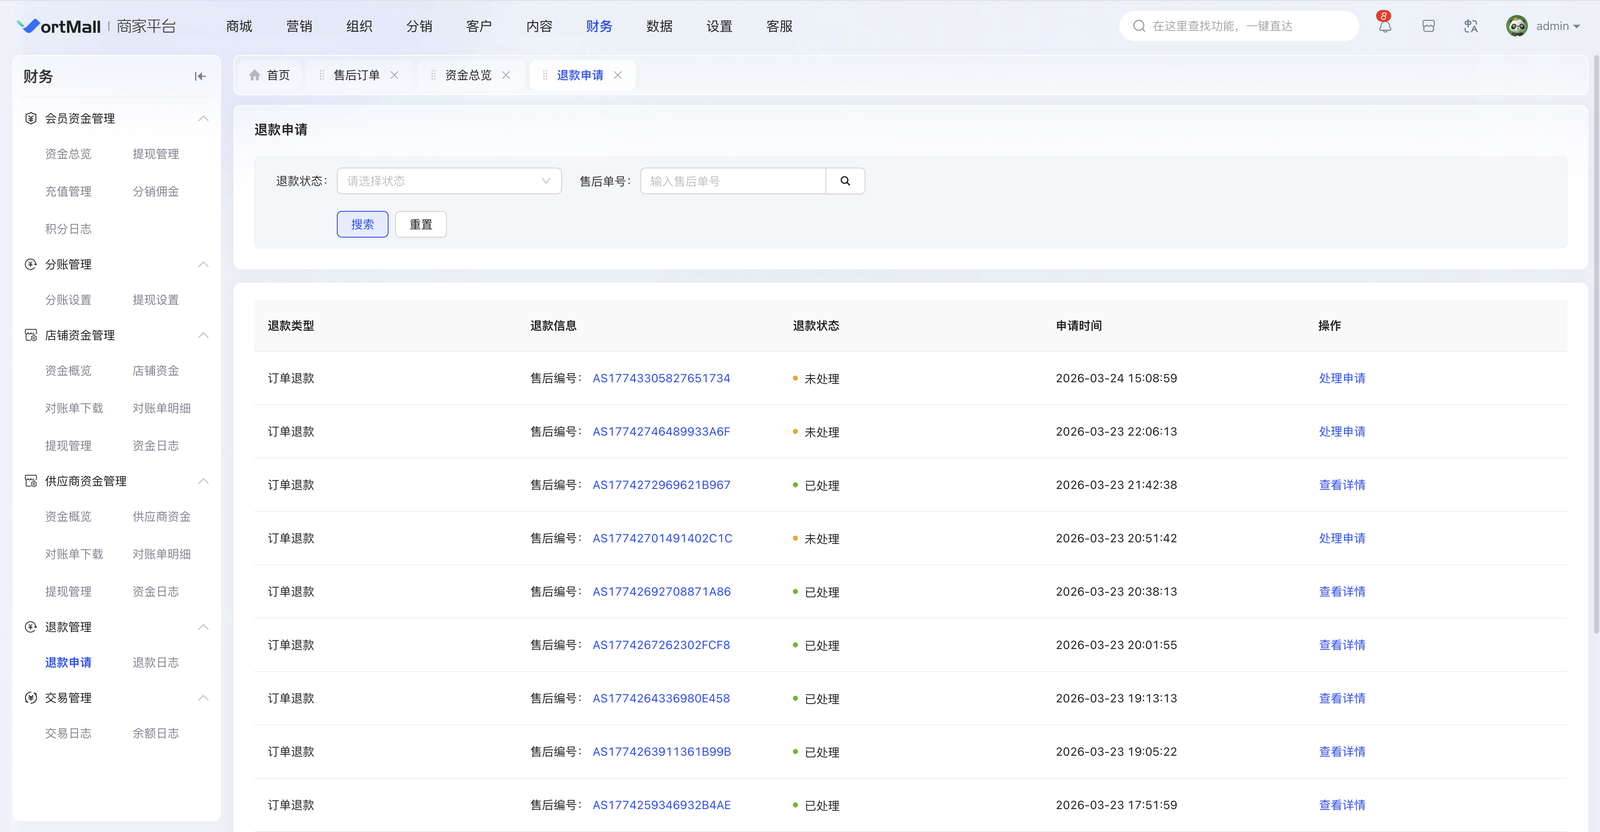
Task: Open the 退款状态 status dropdown
Action: tap(448, 181)
